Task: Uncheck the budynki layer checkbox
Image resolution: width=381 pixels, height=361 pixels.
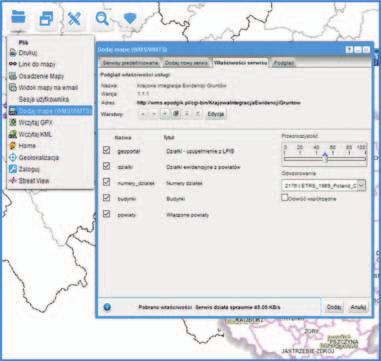Action: (106, 198)
